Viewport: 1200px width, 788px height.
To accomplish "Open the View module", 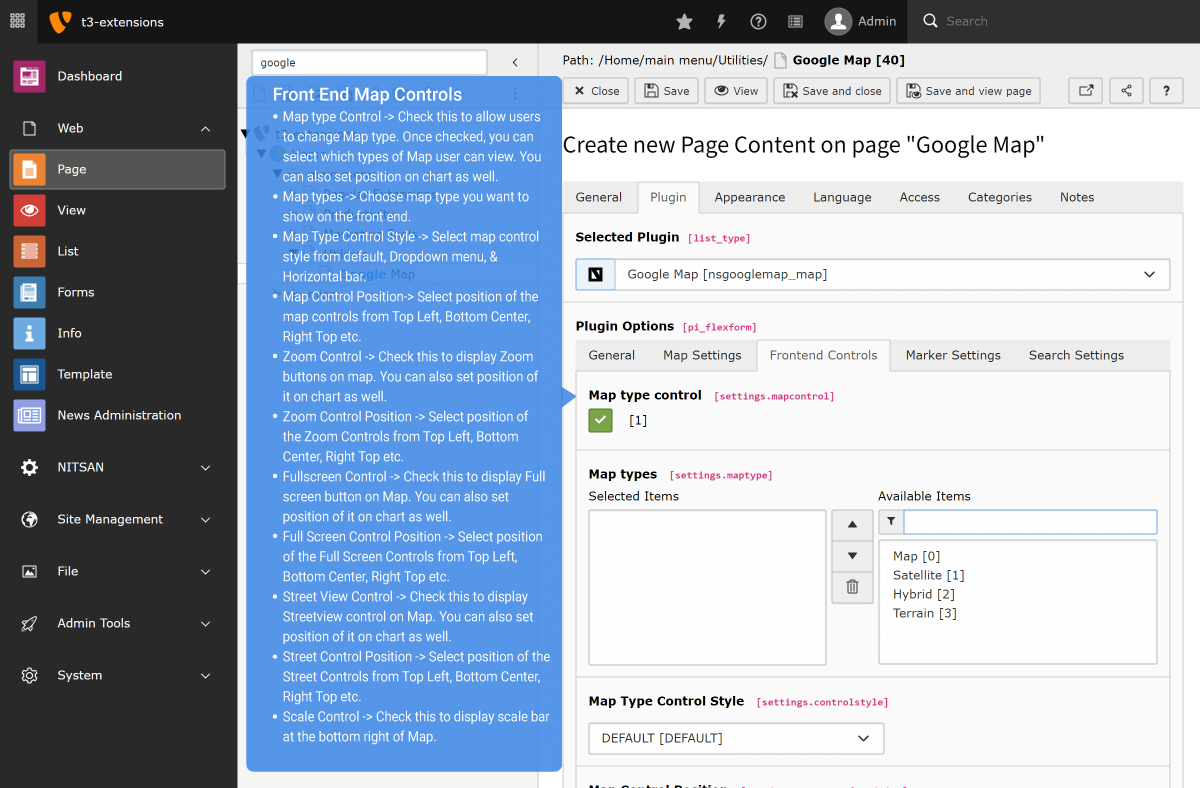I will 118,210.
